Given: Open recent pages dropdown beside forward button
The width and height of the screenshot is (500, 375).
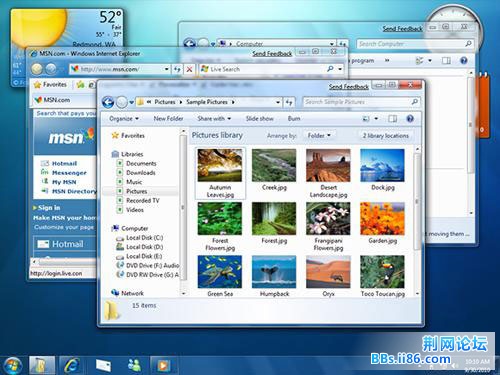Looking at the screenshot, I should (x=132, y=102).
